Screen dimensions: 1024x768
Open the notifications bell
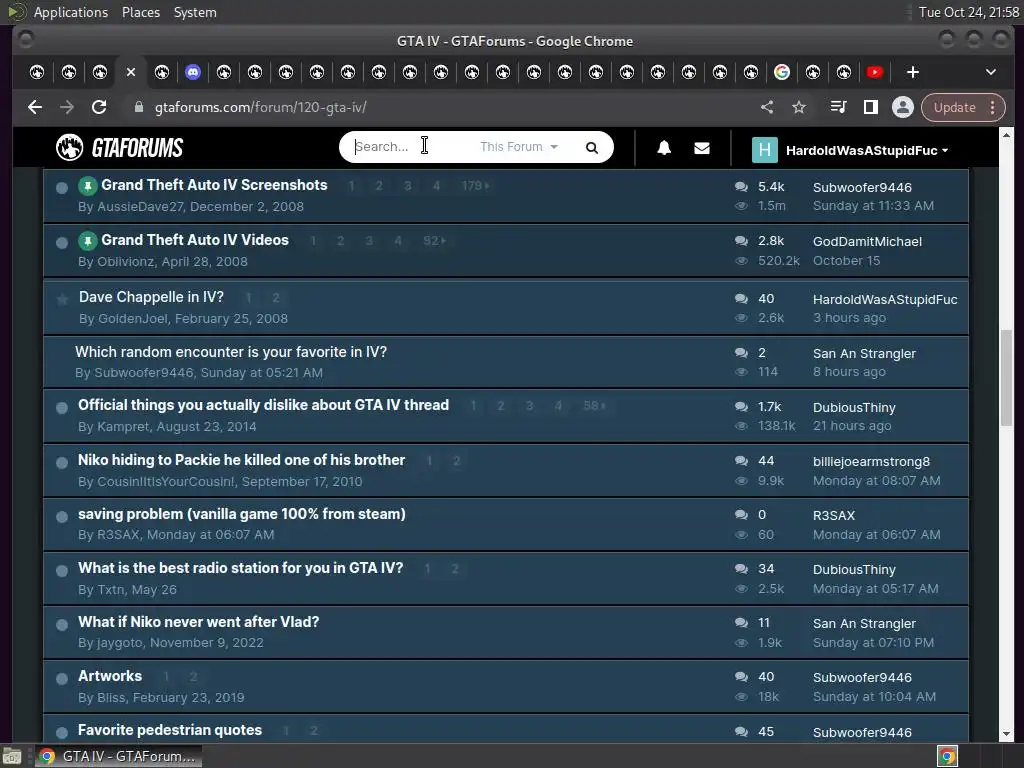(x=664, y=148)
